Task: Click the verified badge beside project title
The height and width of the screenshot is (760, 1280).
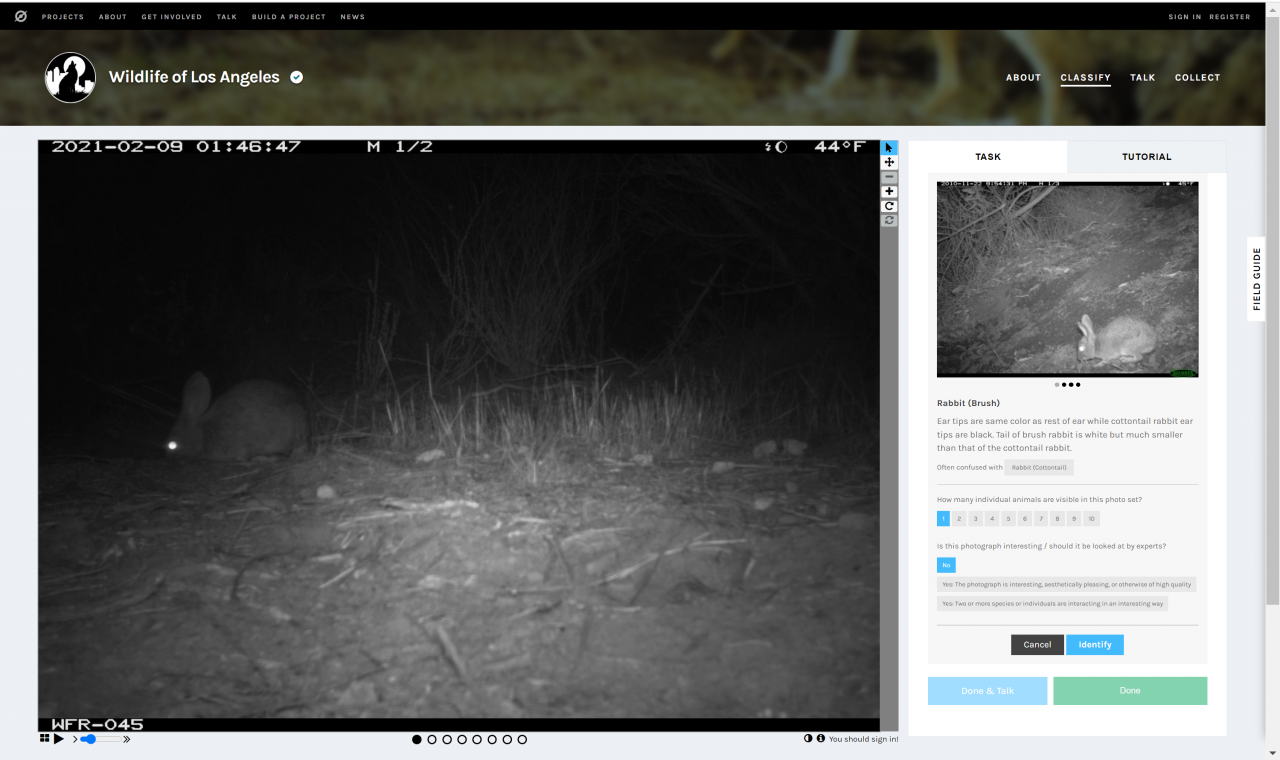Action: [x=297, y=77]
